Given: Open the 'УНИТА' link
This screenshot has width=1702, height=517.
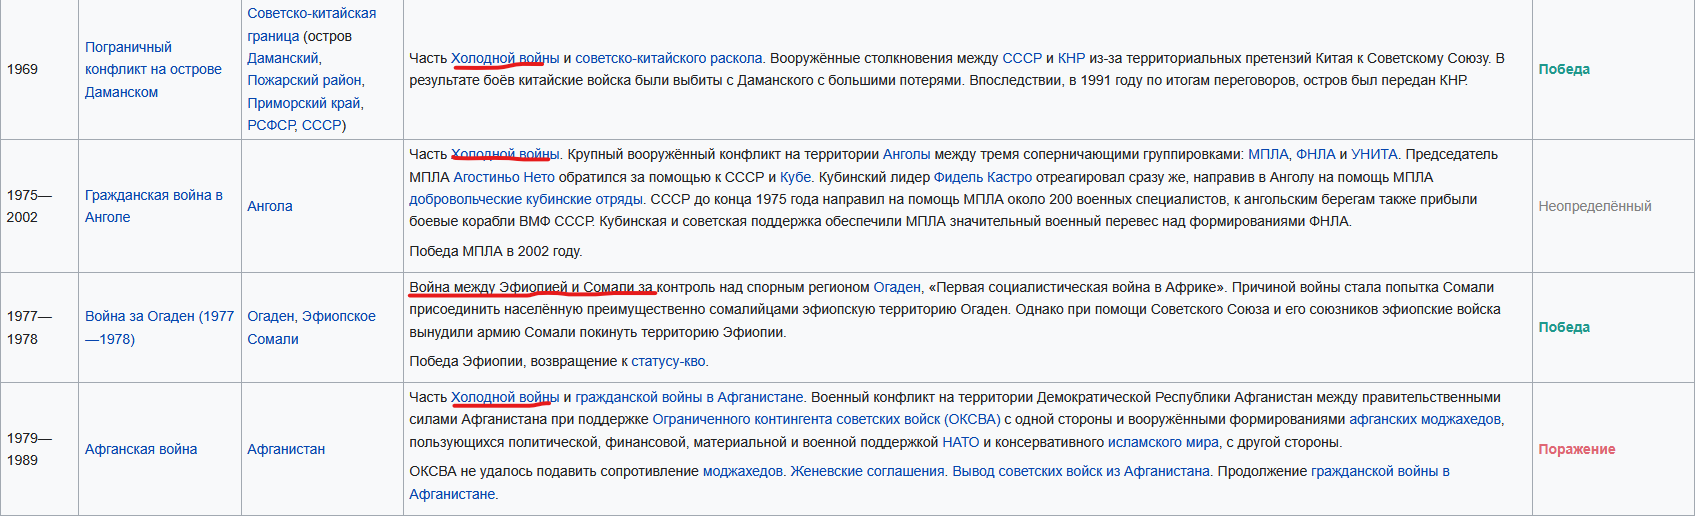Looking at the screenshot, I should 1375,154.
